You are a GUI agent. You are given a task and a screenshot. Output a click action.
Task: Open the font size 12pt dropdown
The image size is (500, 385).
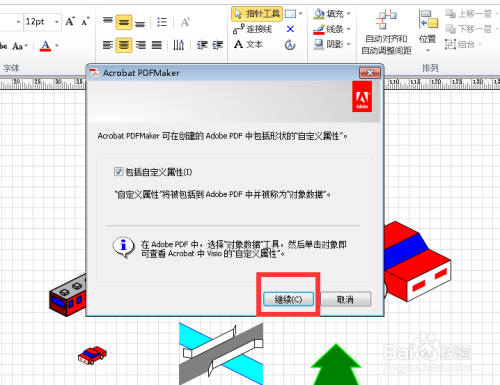(57, 22)
